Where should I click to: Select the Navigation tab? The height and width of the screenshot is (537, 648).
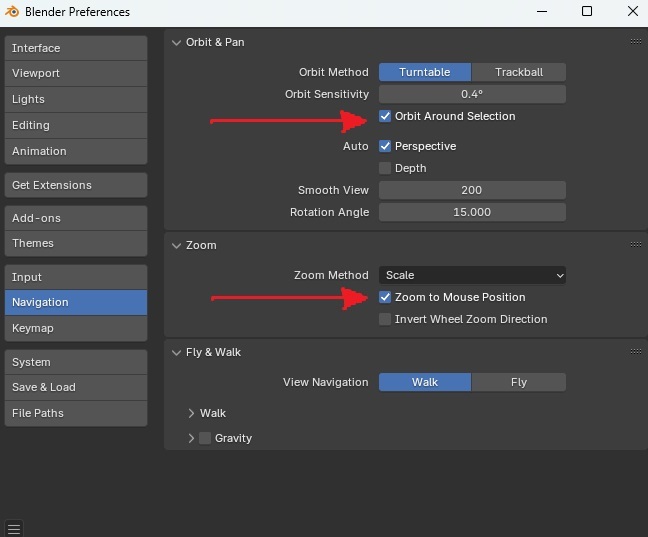76,303
